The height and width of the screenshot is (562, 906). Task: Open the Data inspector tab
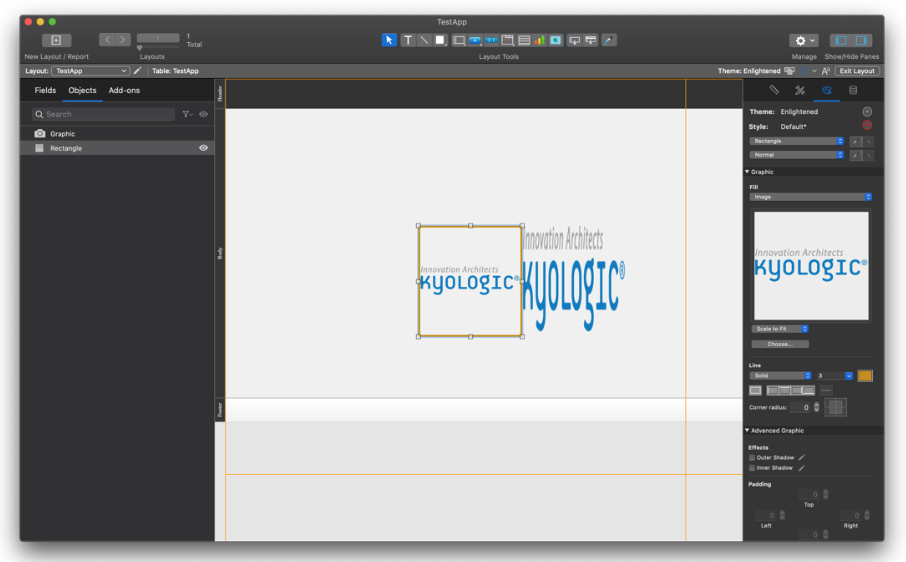pos(853,90)
